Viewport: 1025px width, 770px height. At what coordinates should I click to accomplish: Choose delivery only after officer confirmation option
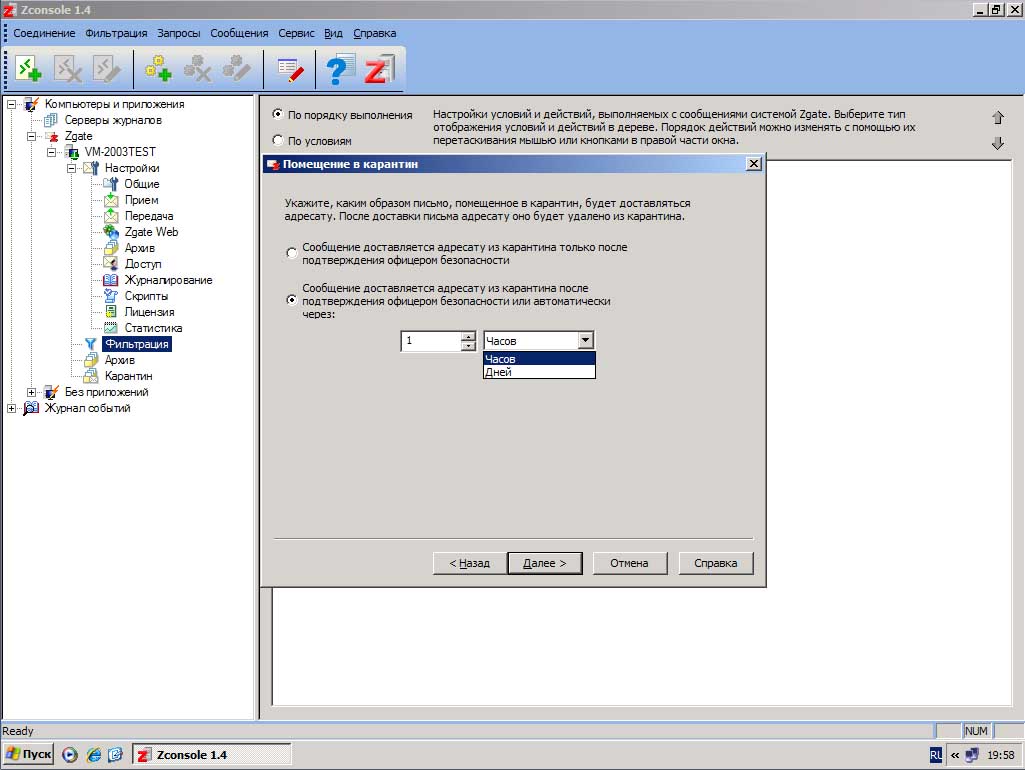pyautogui.click(x=292, y=253)
